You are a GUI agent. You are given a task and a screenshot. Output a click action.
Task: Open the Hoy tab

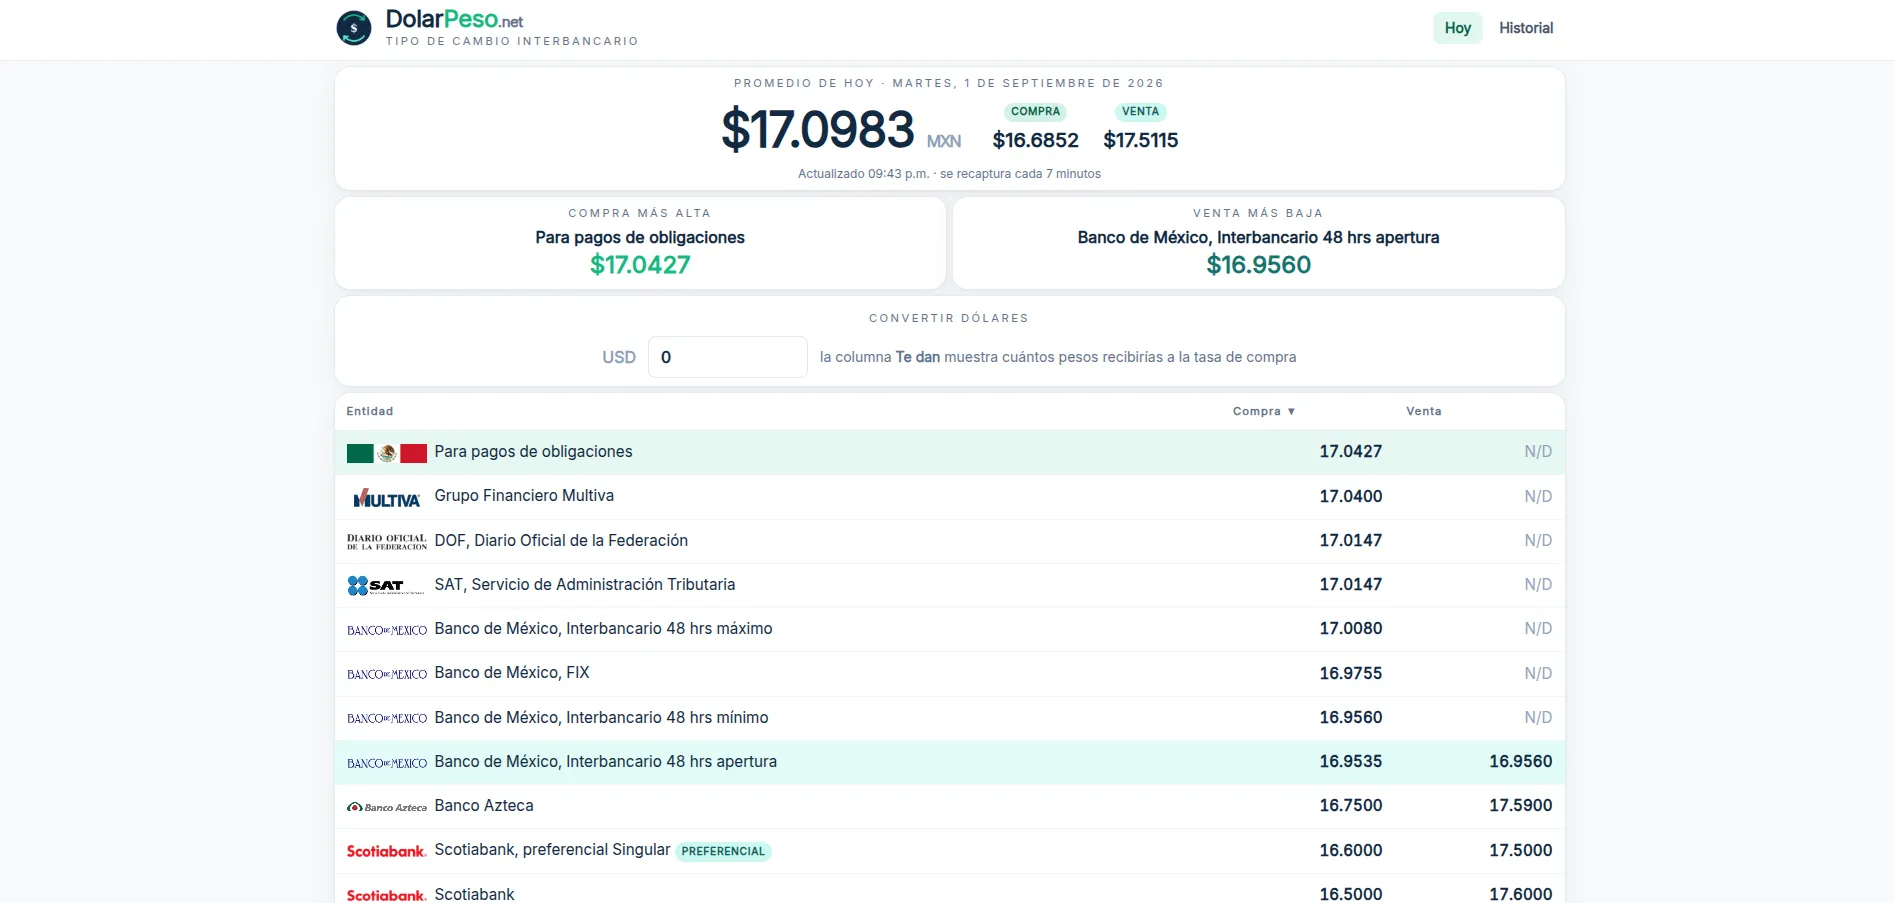pos(1457,28)
